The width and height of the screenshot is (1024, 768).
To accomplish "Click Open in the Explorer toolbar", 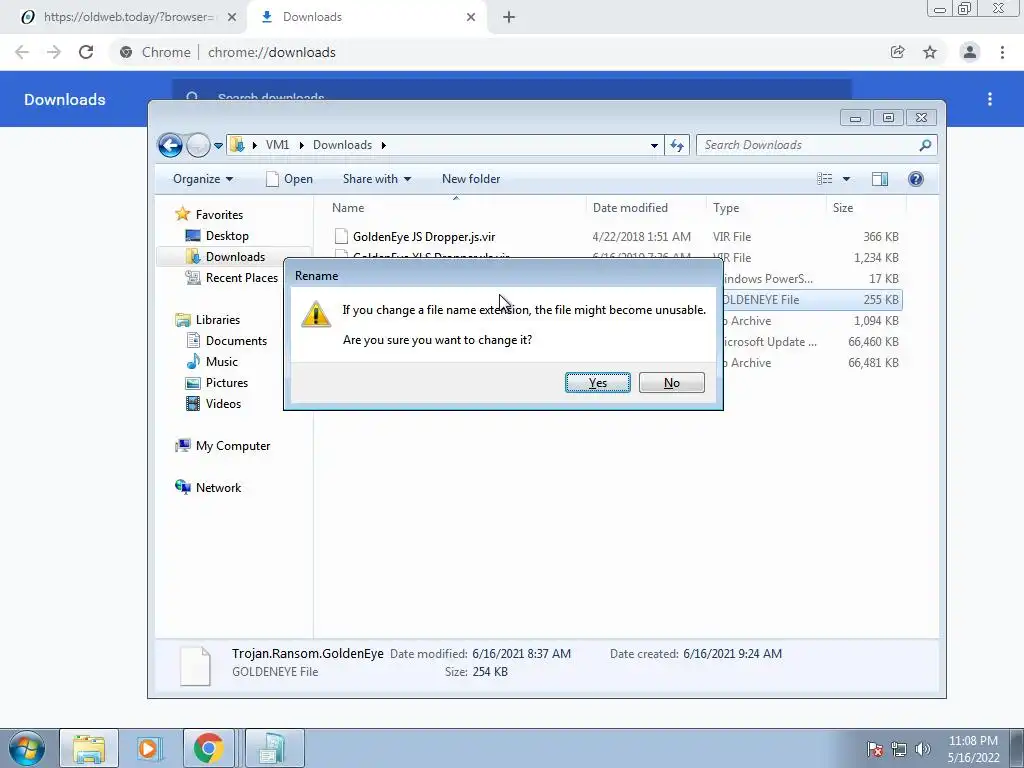I will (x=289, y=179).
